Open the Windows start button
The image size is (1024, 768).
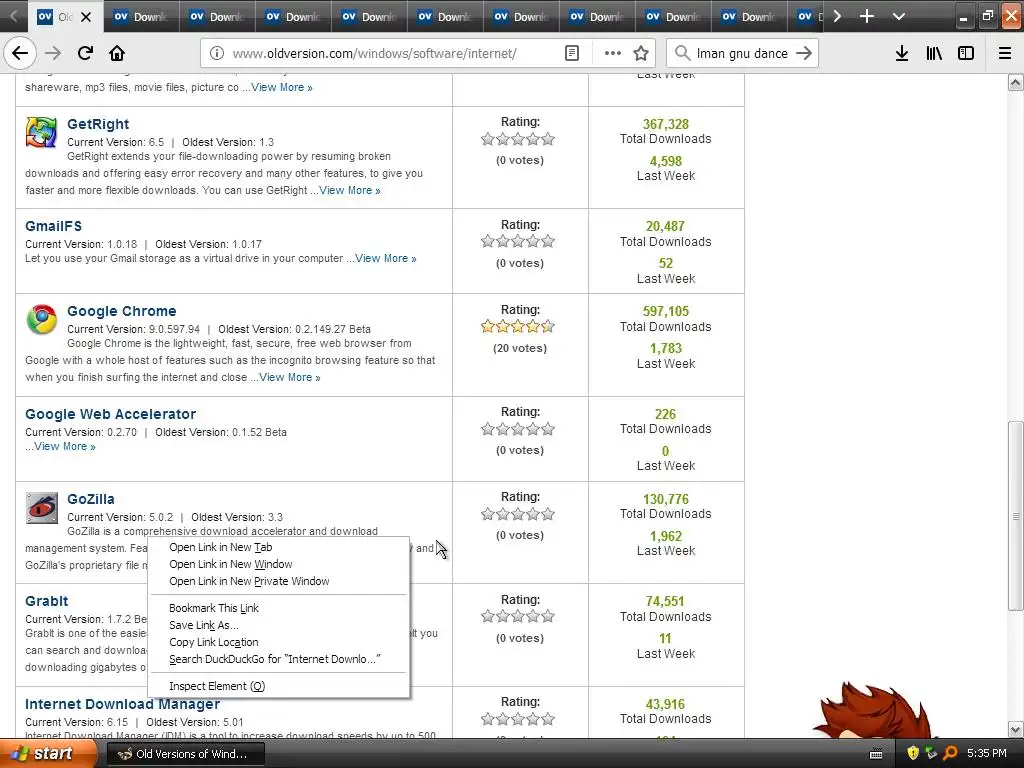(x=47, y=753)
